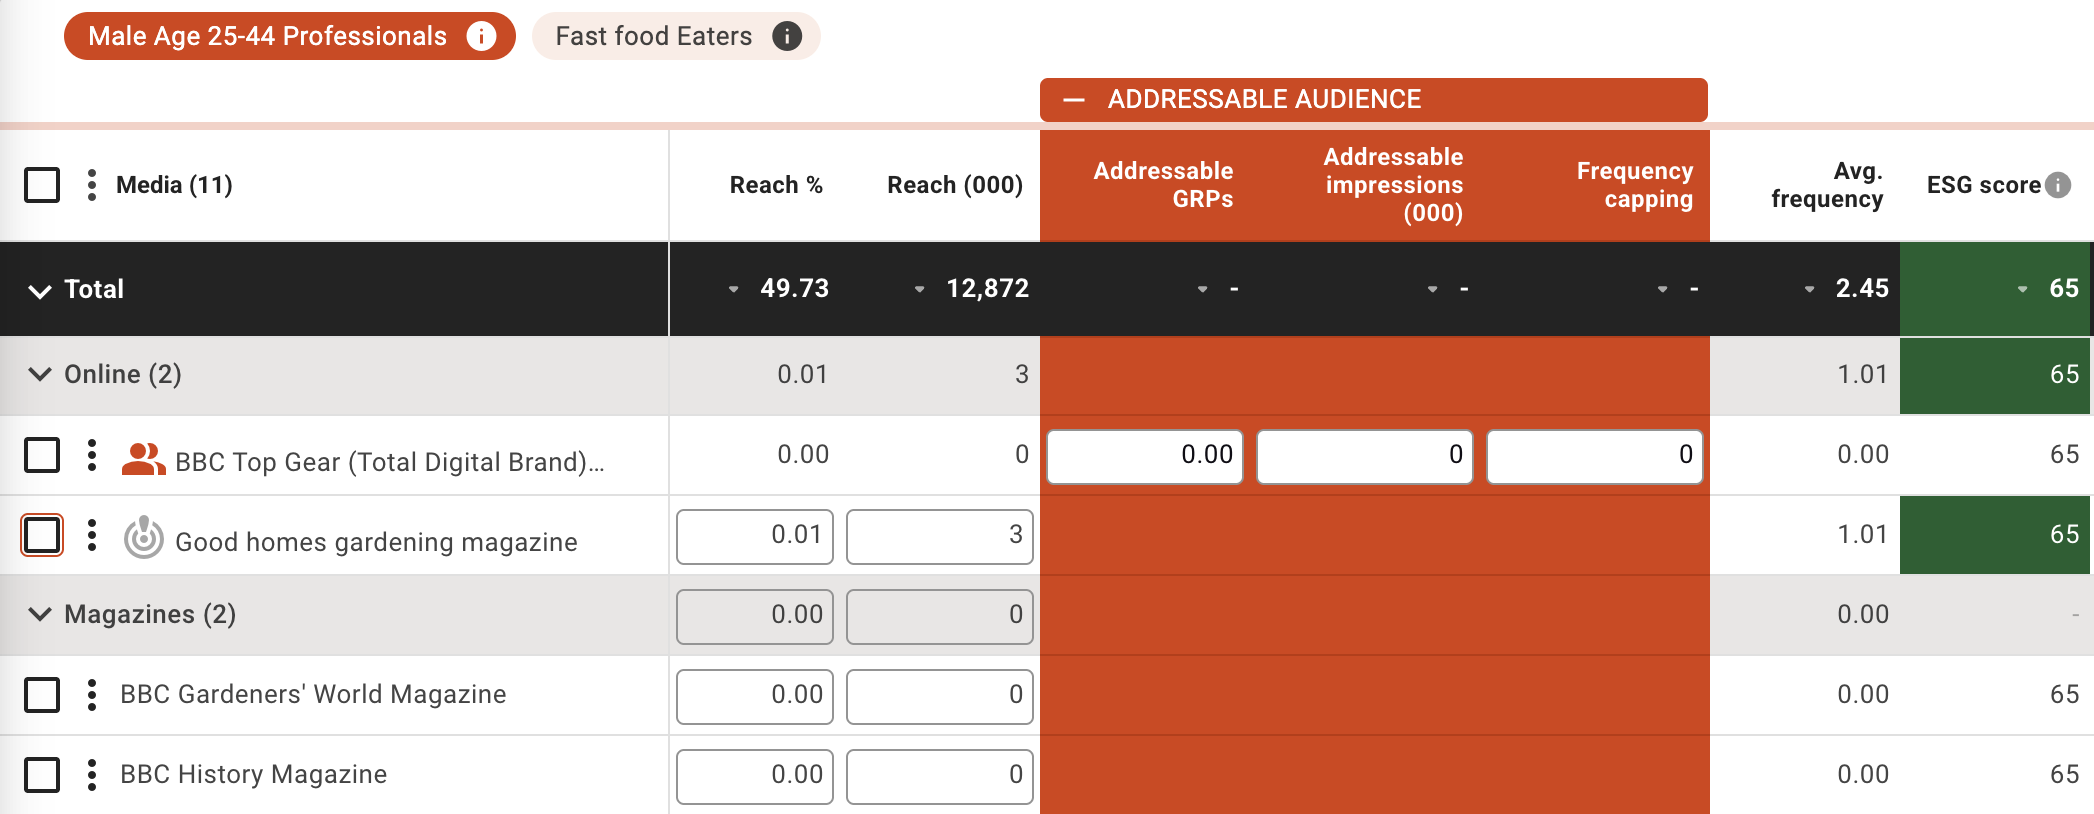Open Total Reach % dropdown arrow
2094x814 pixels.
click(734, 289)
